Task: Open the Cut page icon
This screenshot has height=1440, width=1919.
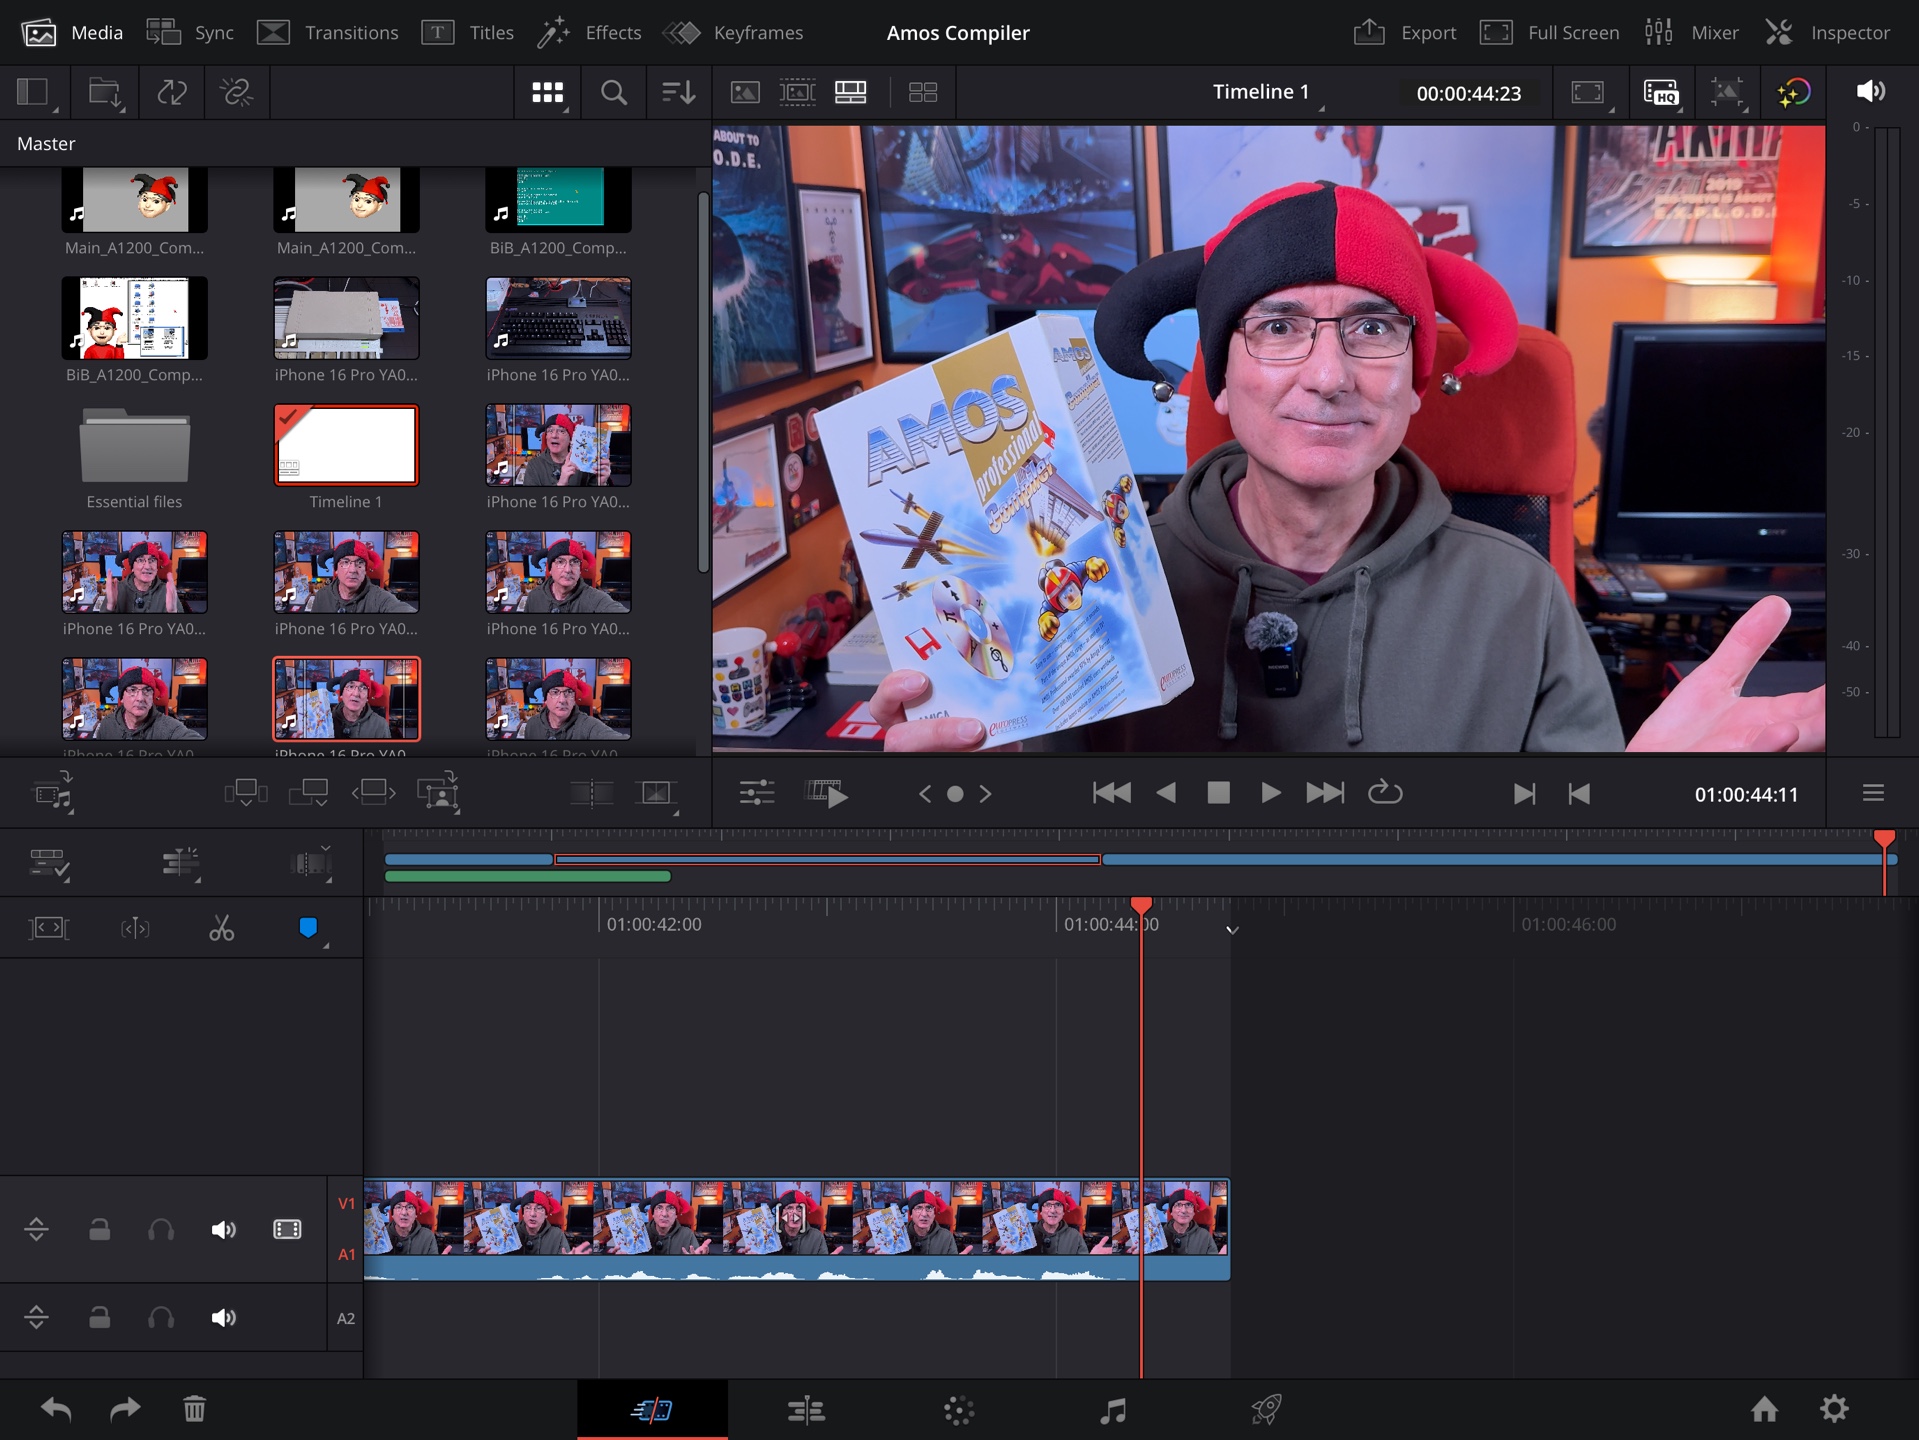Action: tap(652, 1410)
